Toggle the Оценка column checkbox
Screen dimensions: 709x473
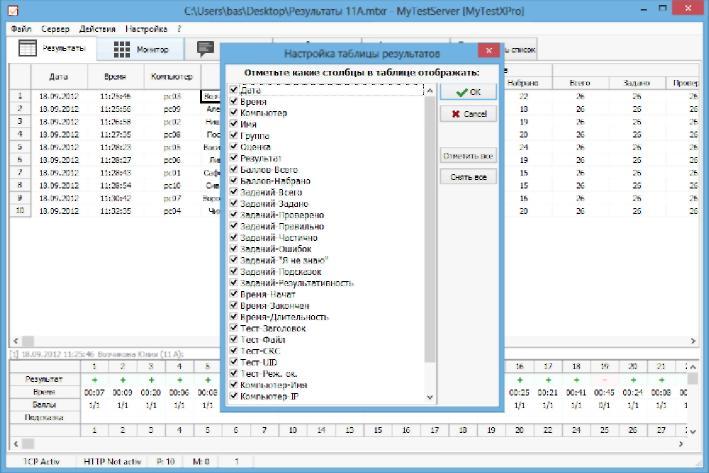click(x=233, y=147)
